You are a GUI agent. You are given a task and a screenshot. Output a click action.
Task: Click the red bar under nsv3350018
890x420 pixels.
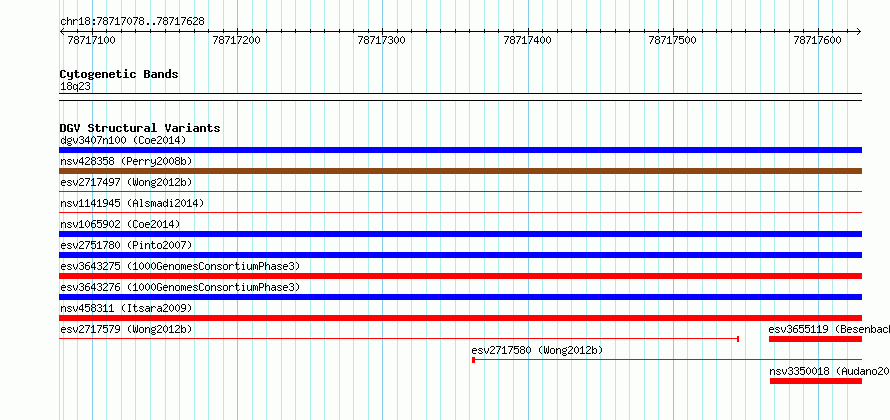816,381
